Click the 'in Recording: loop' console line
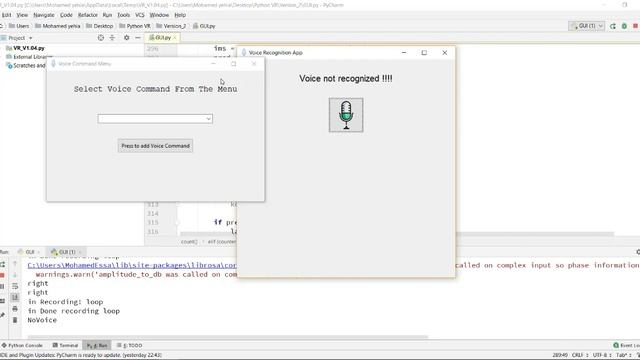Viewport: 640px width, 360px height. pyautogui.click(x=65, y=302)
